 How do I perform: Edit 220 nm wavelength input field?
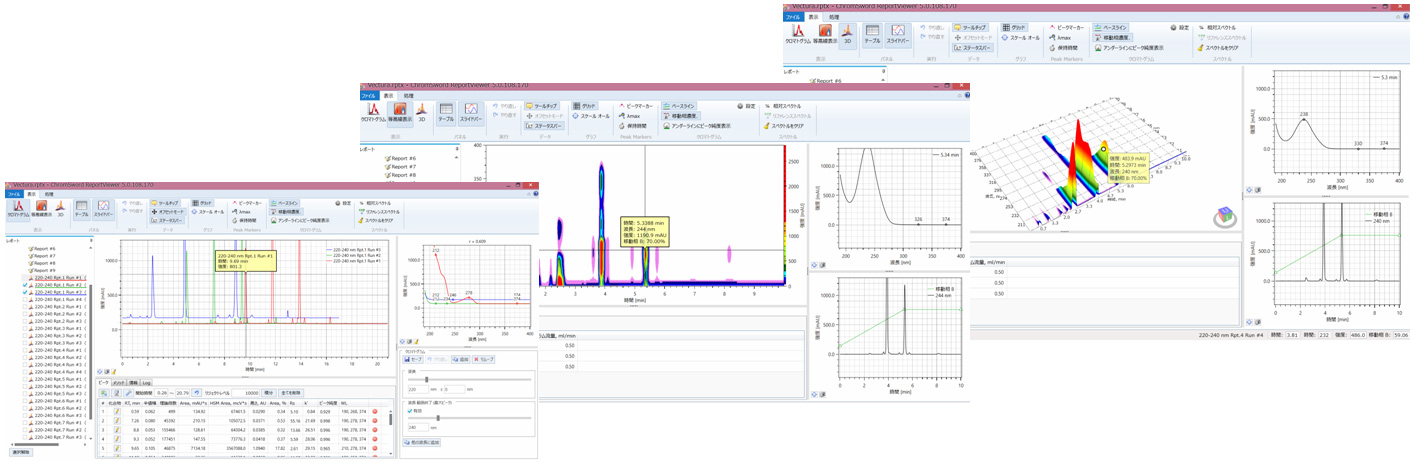[418, 389]
